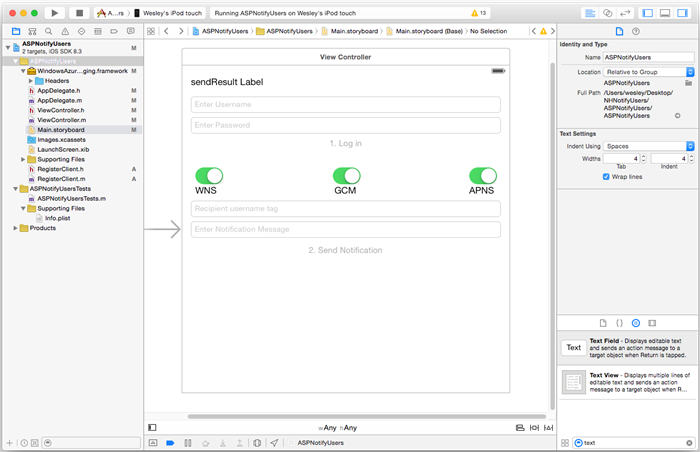
Task: Click the warning count badge 13
Action: click(479, 13)
